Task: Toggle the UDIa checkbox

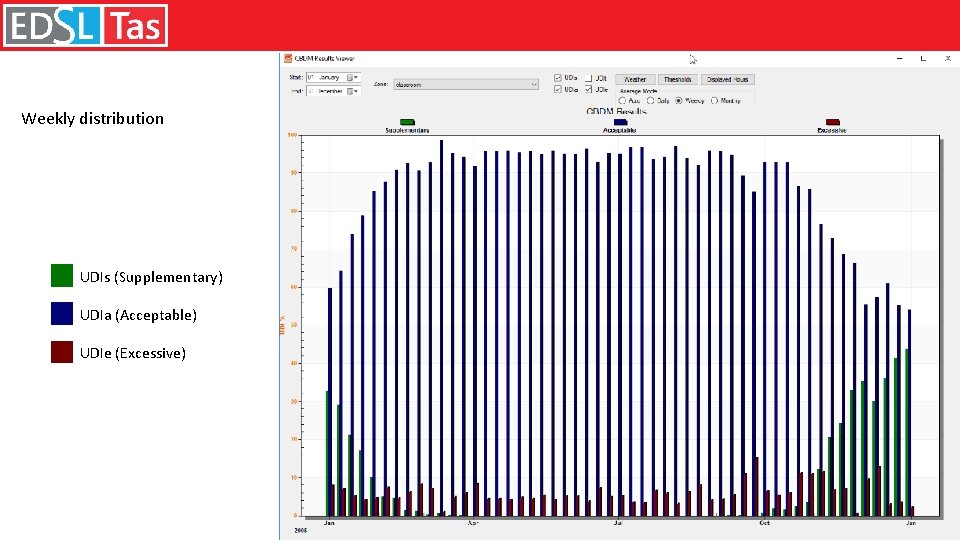Action: click(558, 89)
